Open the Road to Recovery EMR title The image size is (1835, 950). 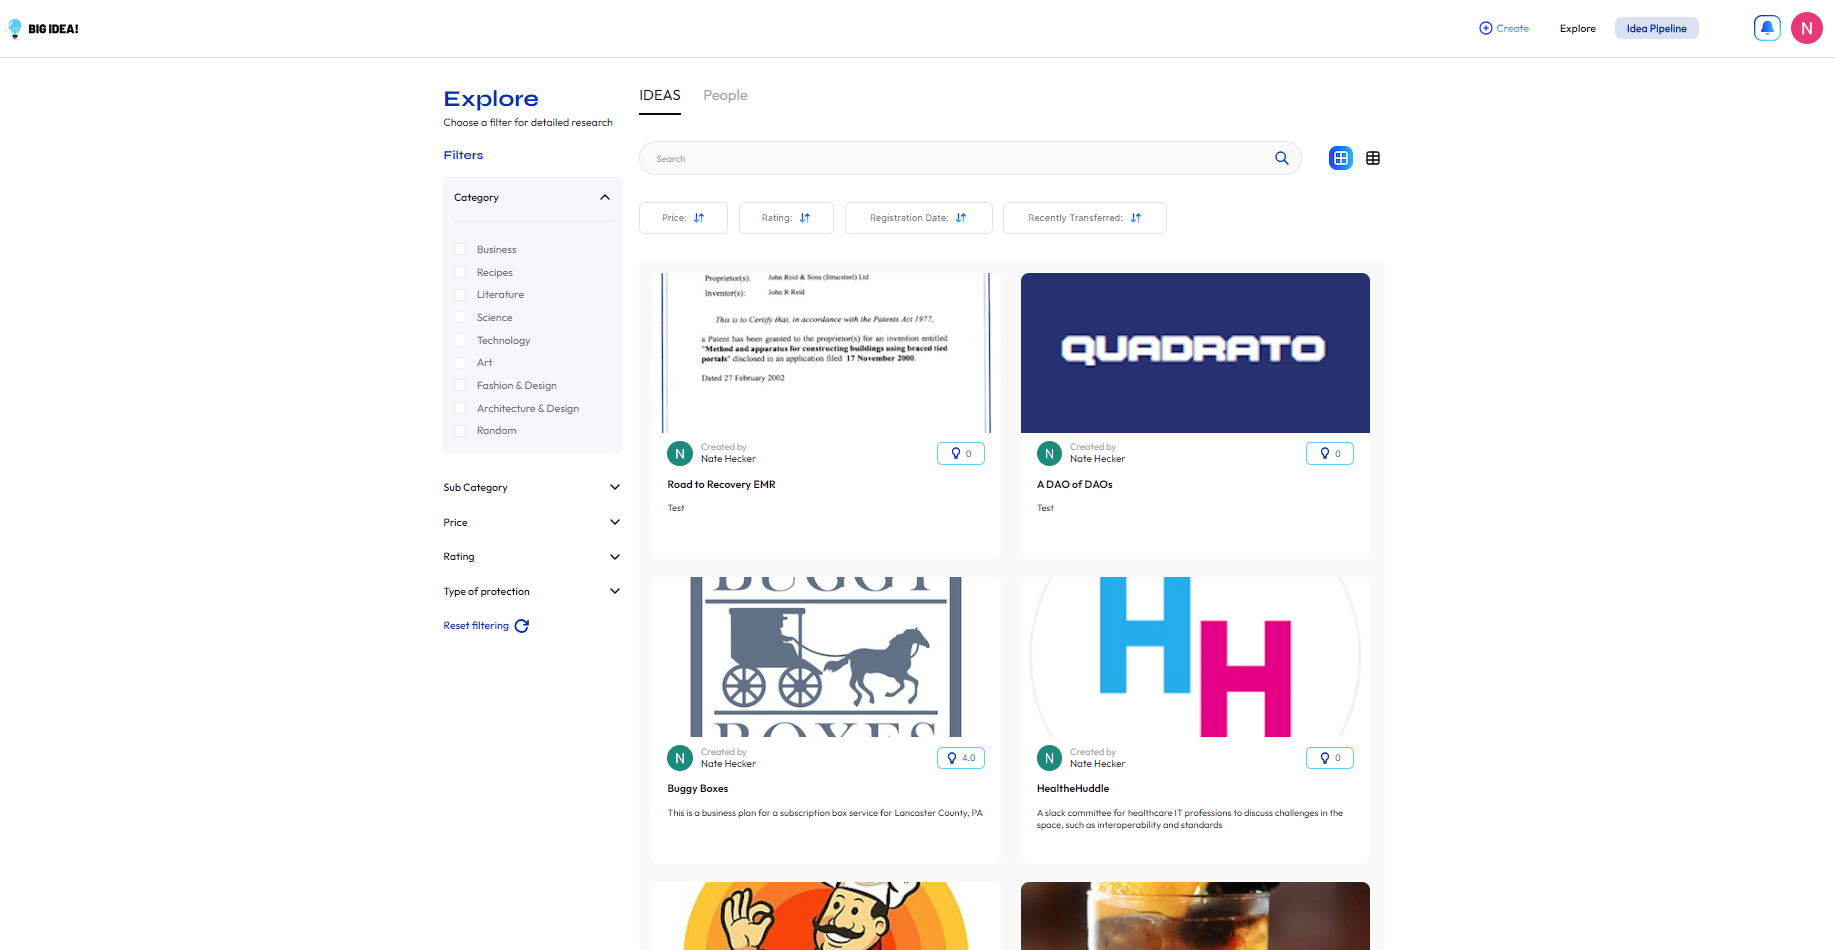tap(721, 485)
